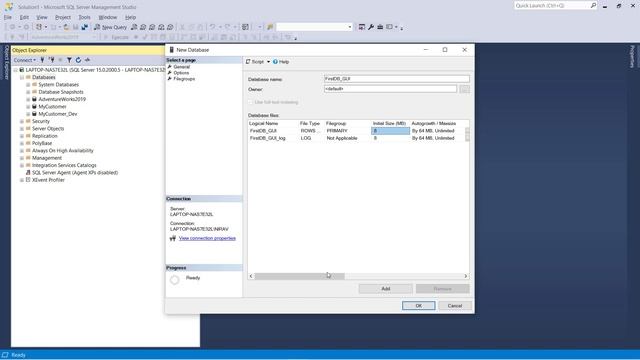Click the Add button
Image resolution: width=640 pixels, height=360 pixels.
(x=386, y=289)
